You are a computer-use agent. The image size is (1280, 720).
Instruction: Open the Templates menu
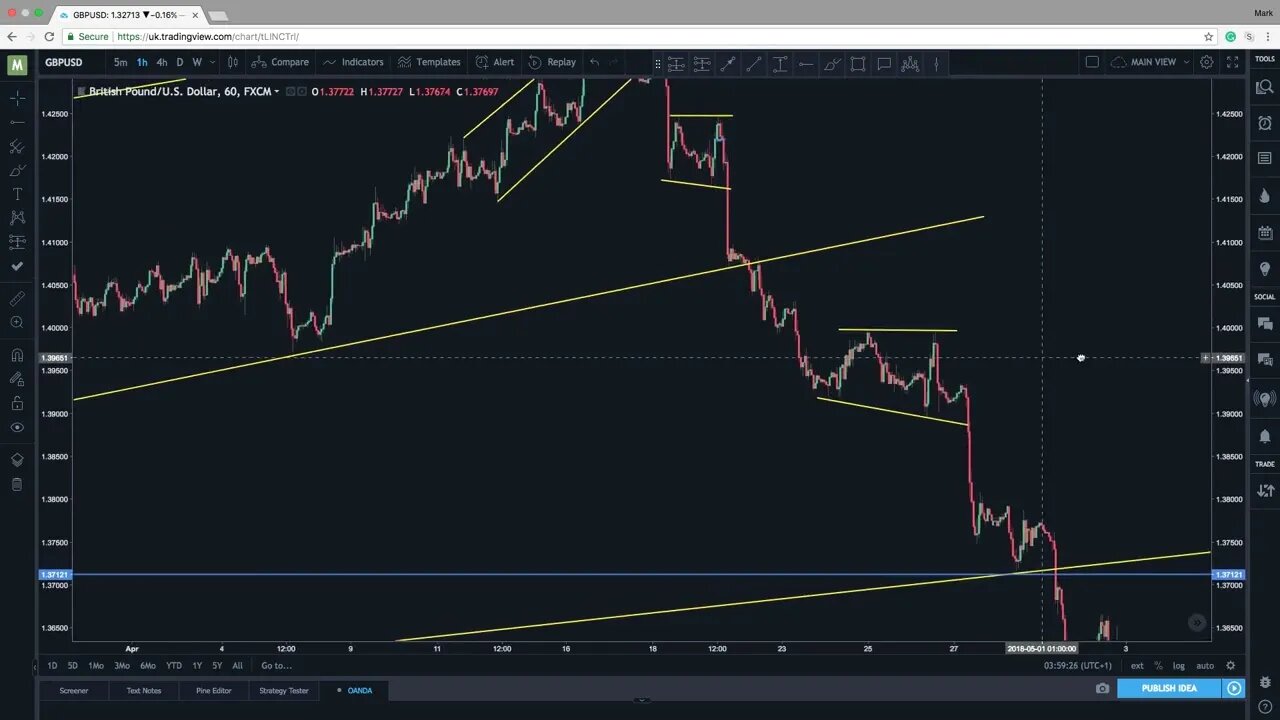pos(429,62)
